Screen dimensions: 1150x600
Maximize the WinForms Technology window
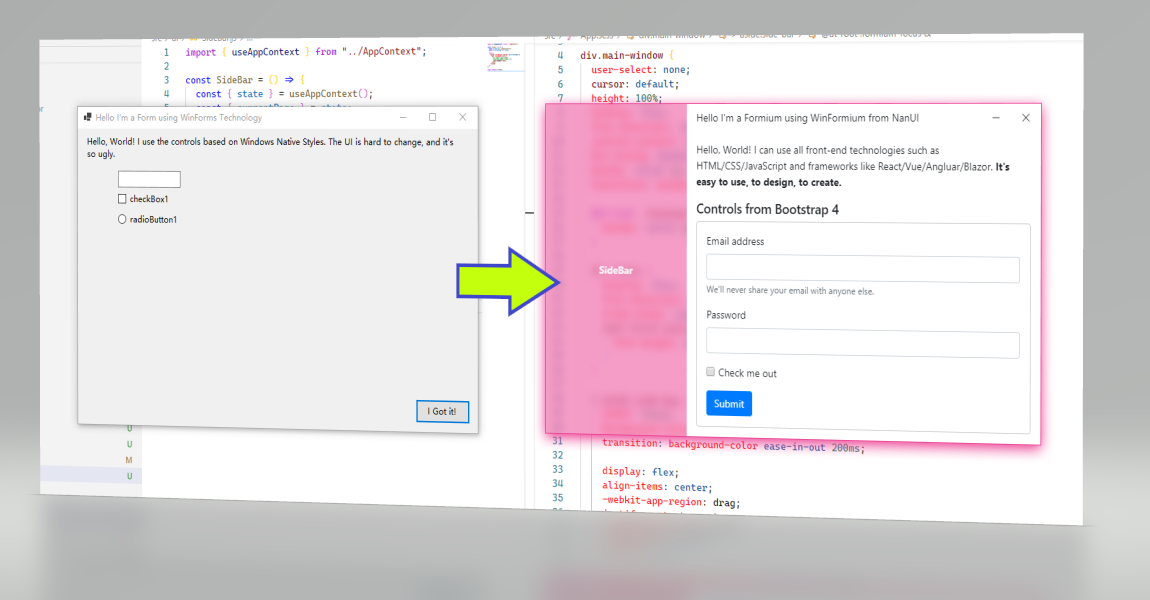[x=432, y=117]
